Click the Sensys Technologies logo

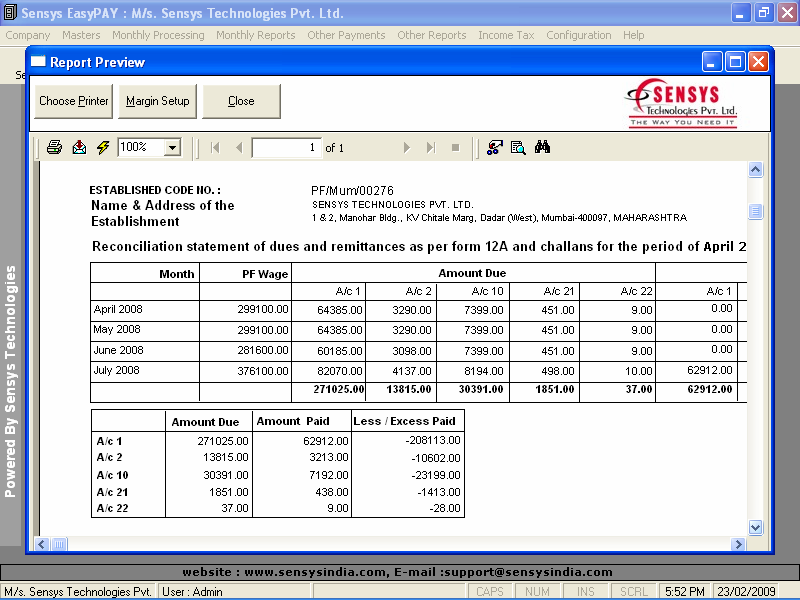coord(682,103)
